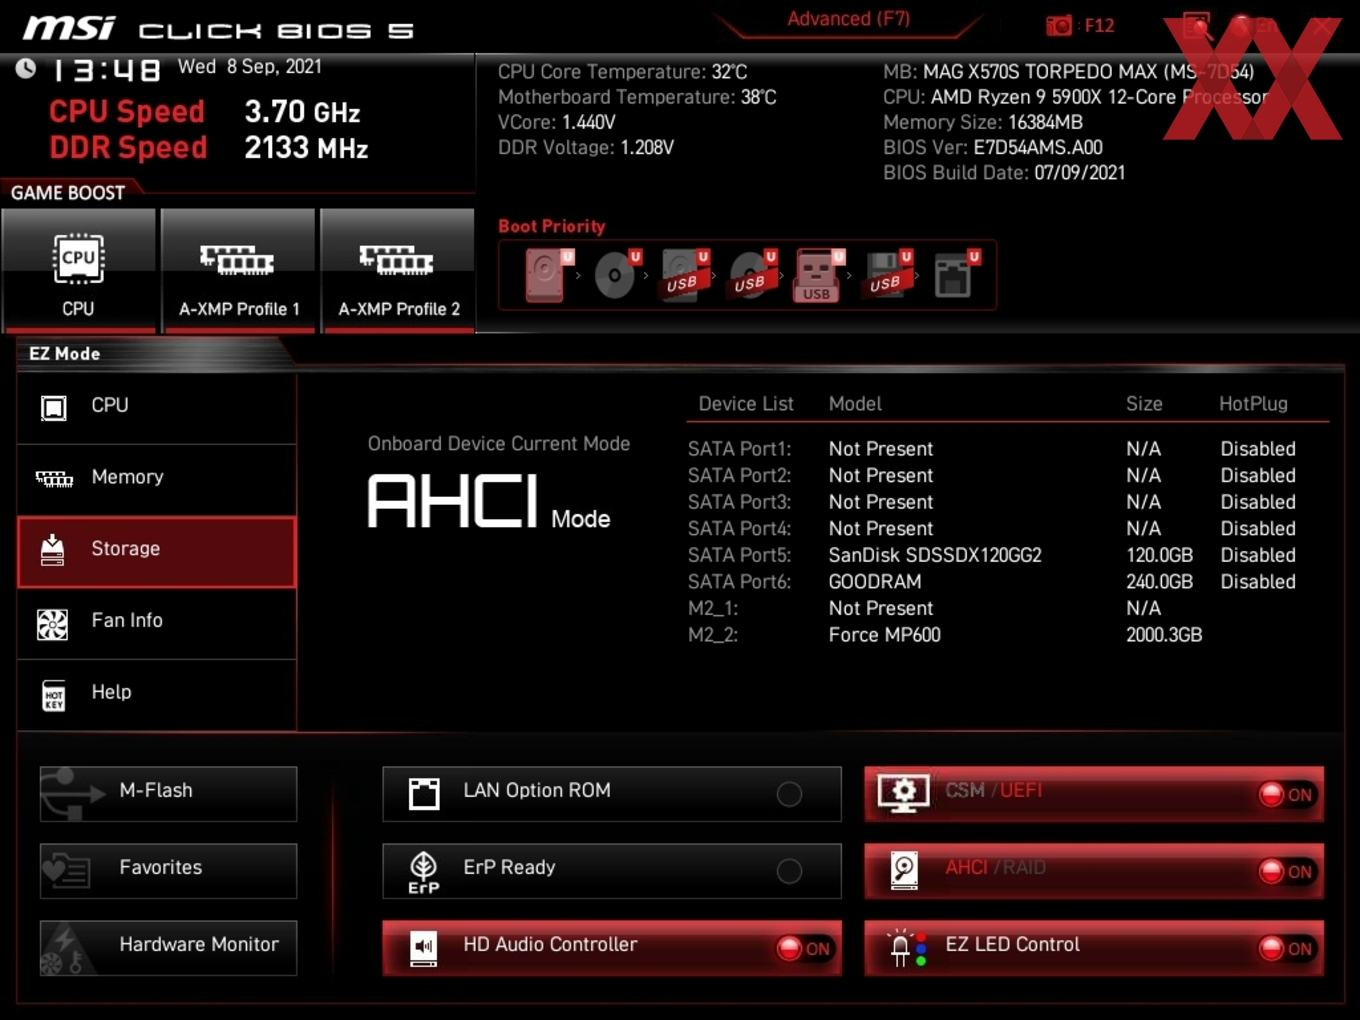The height and width of the screenshot is (1020, 1360).
Task: Enable LAN Option ROM
Action: pyautogui.click(x=789, y=794)
